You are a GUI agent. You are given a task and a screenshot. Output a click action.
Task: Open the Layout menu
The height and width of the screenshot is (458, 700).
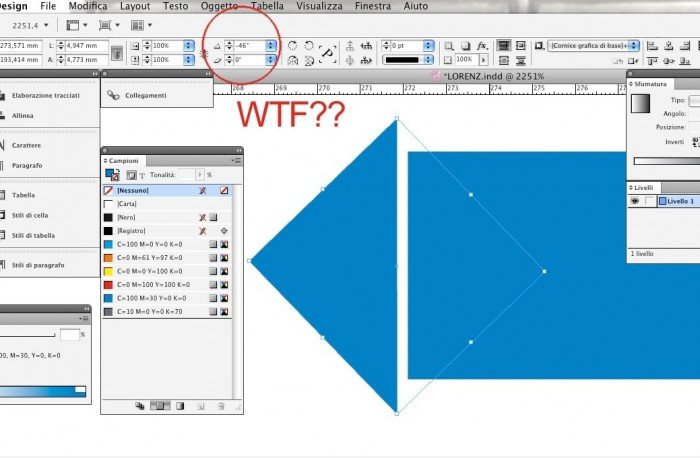135,6
